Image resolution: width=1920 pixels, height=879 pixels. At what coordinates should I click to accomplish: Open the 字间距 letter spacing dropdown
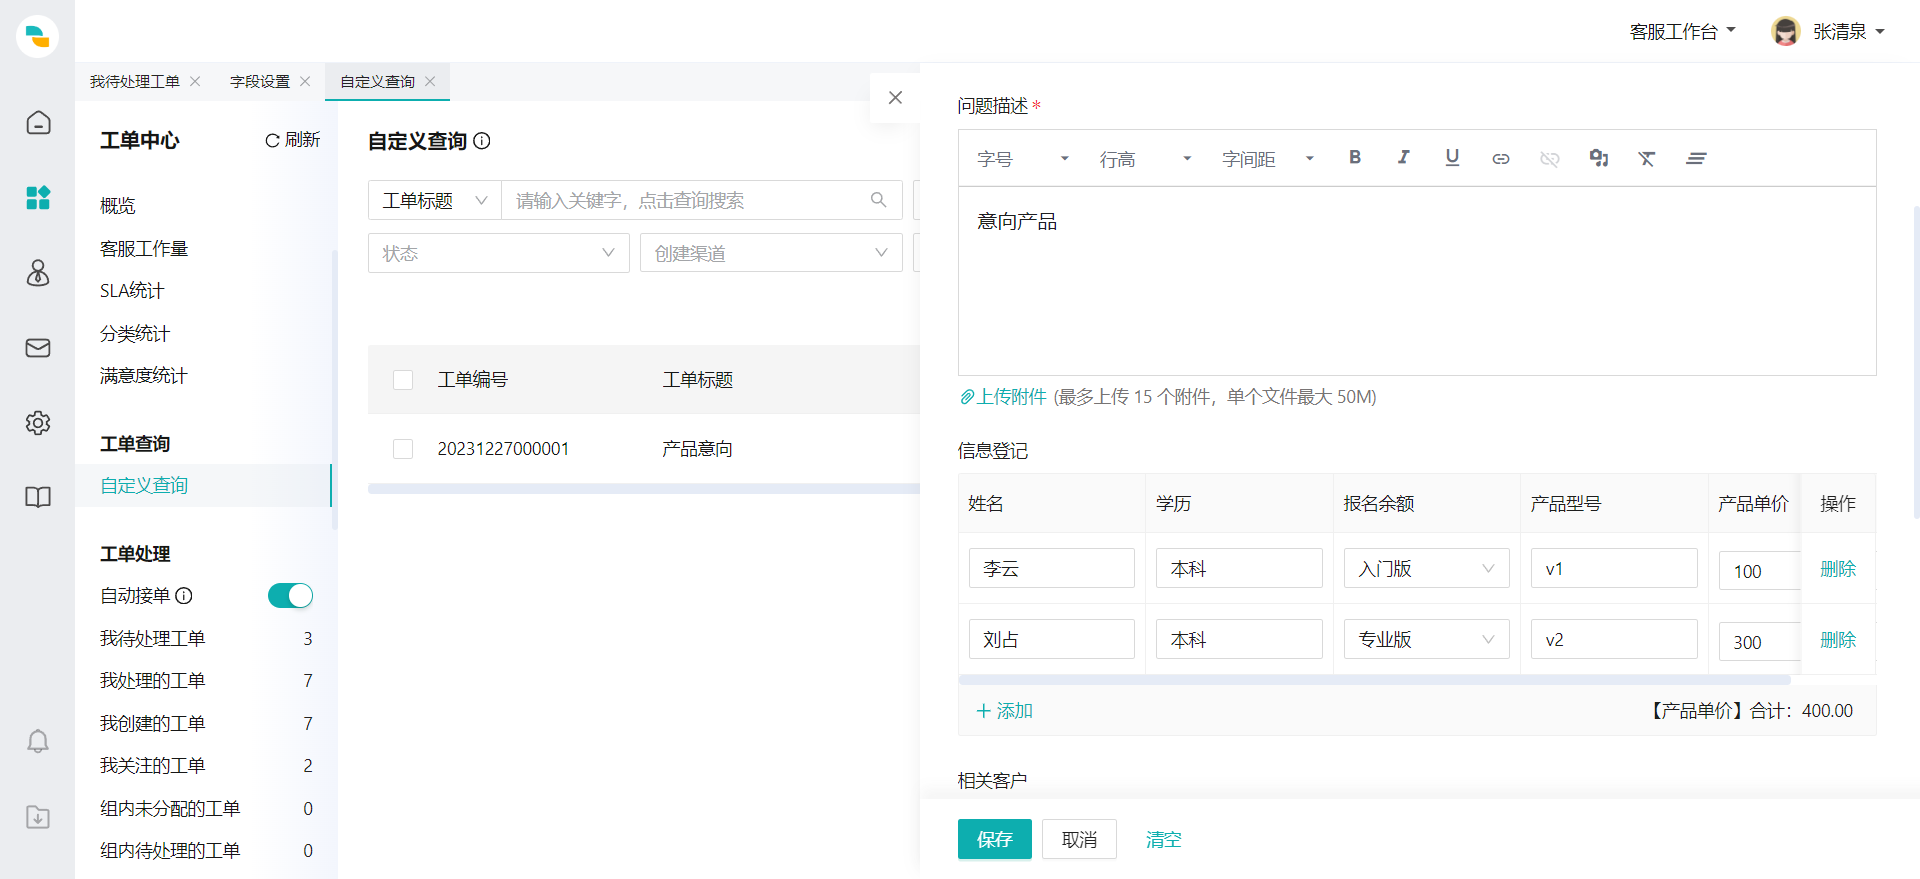(x=1267, y=158)
